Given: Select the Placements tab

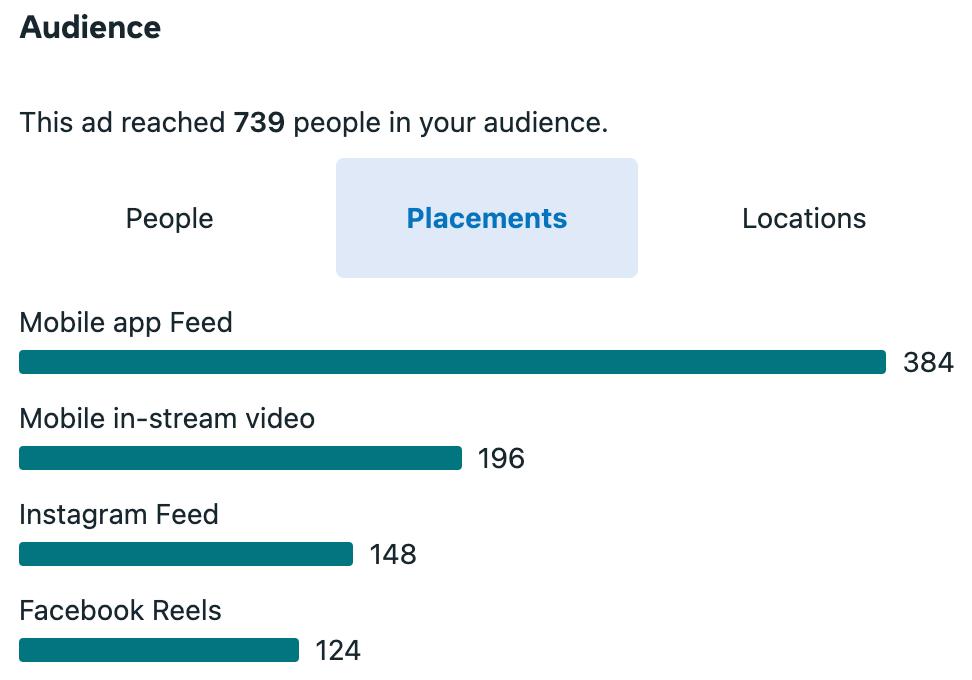Looking at the screenshot, I should tap(486, 218).
